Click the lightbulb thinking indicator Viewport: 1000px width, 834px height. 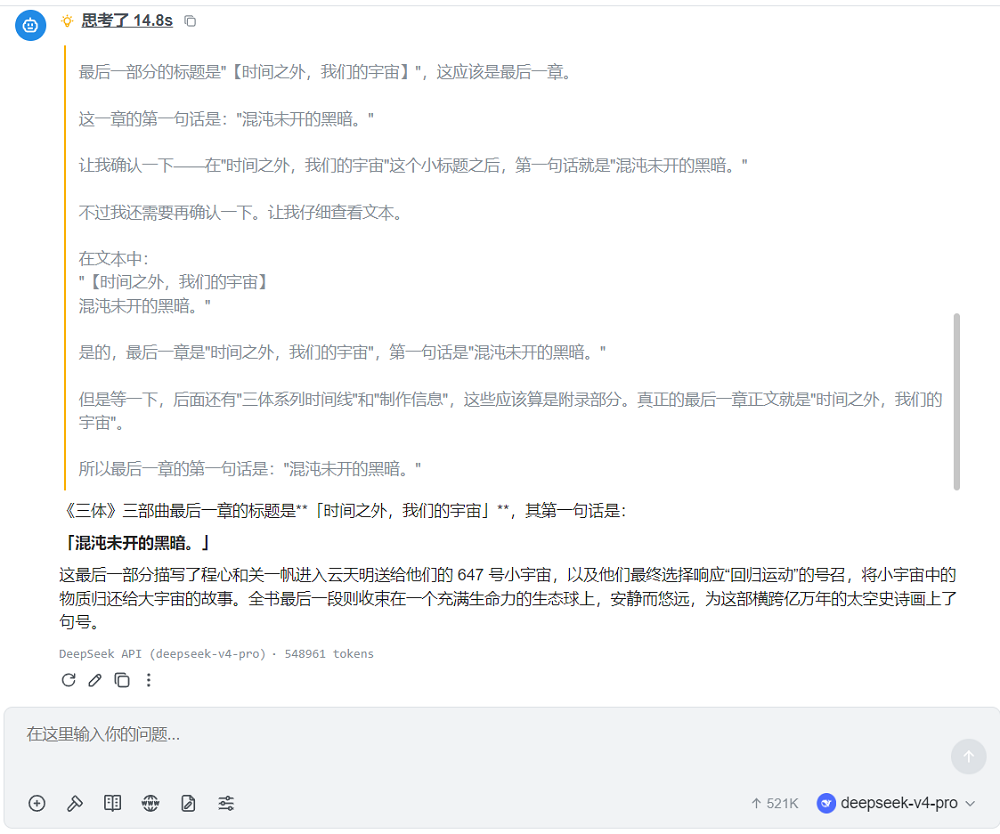point(66,20)
